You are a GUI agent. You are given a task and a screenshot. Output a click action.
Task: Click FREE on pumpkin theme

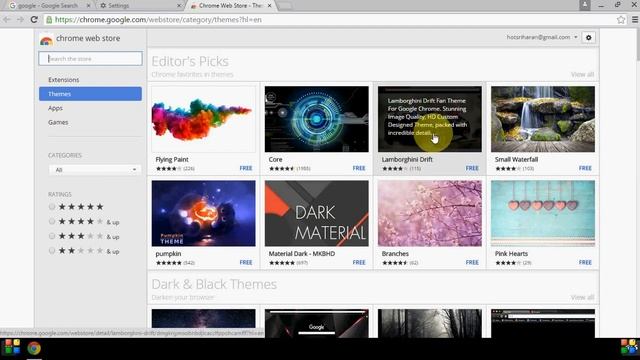(x=246, y=262)
